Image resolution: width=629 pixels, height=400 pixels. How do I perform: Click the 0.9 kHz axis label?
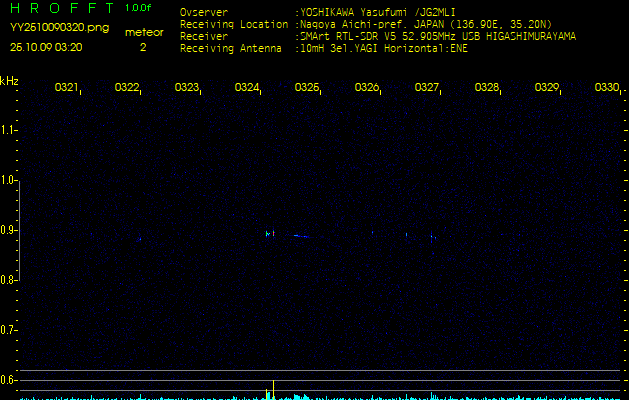[7, 230]
